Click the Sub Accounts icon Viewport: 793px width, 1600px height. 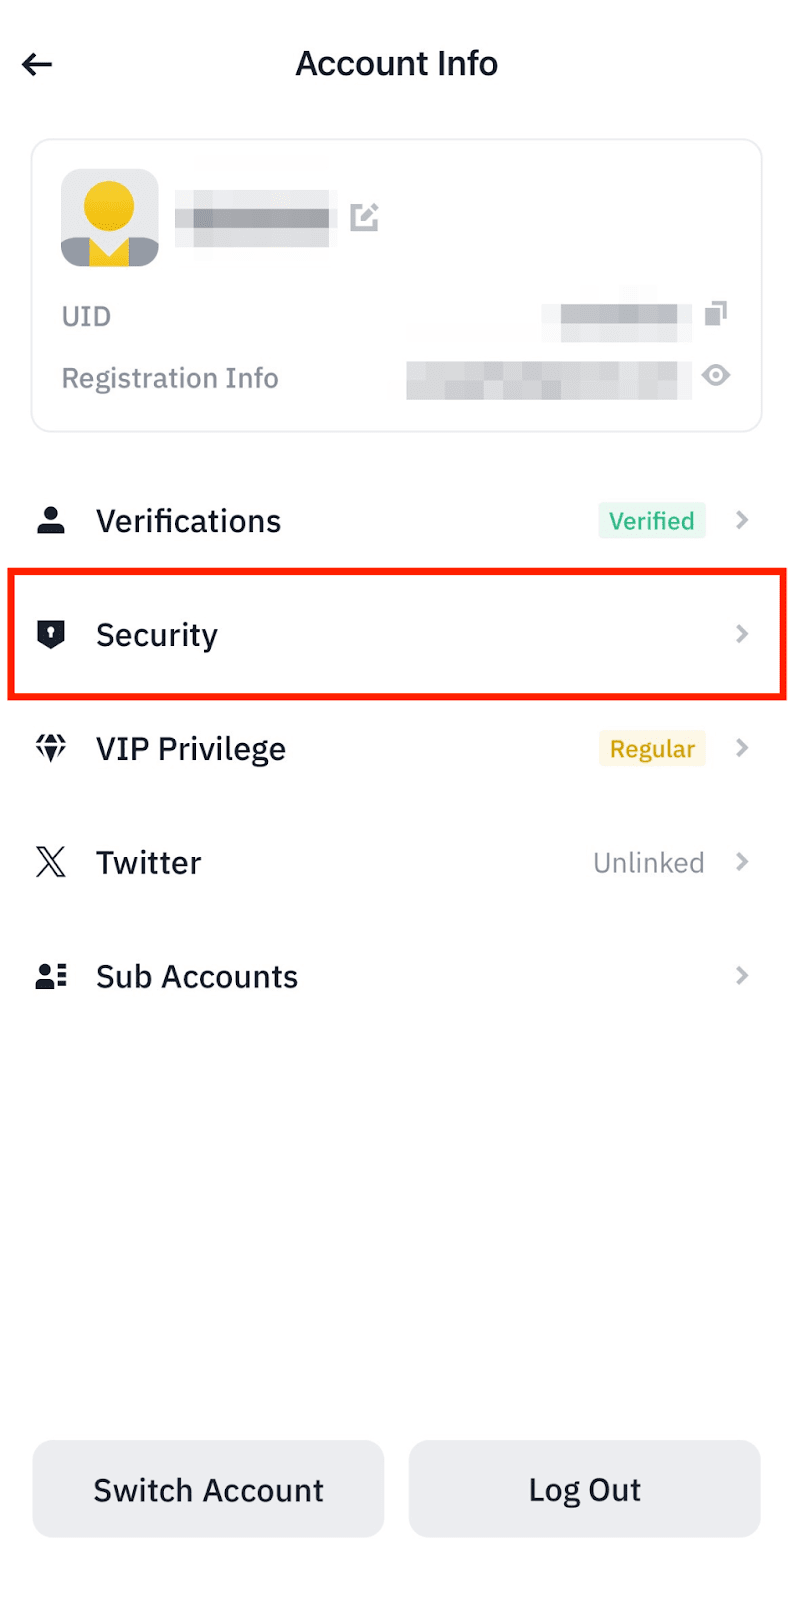click(x=51, y=976)
